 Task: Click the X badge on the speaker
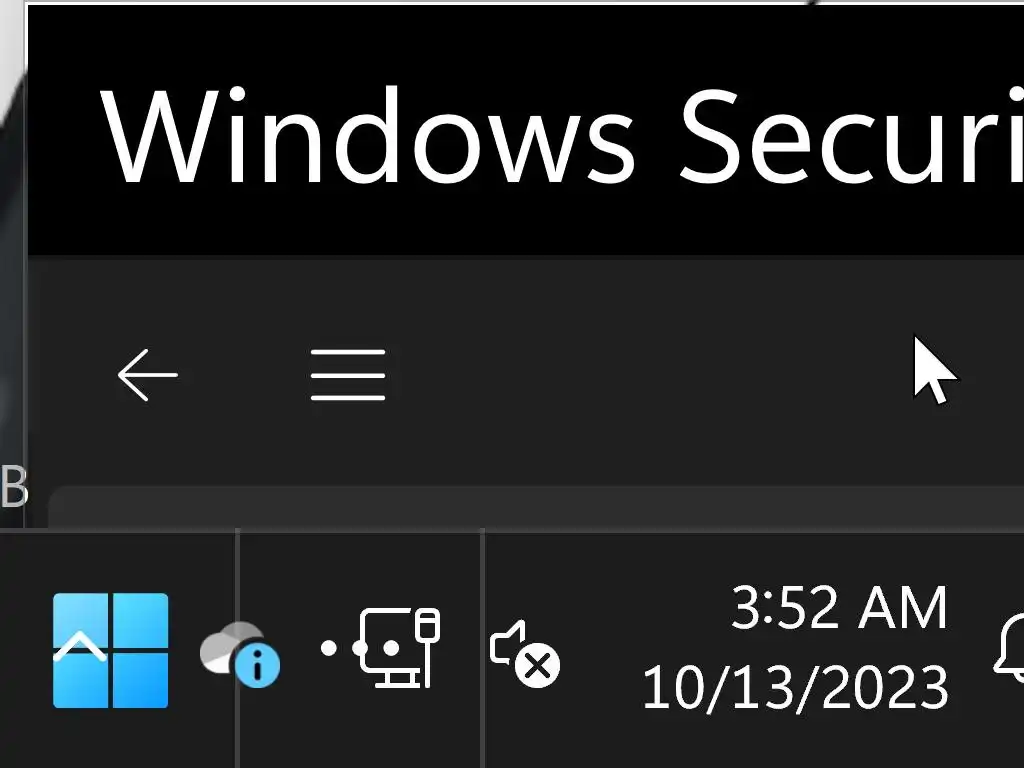539,665
